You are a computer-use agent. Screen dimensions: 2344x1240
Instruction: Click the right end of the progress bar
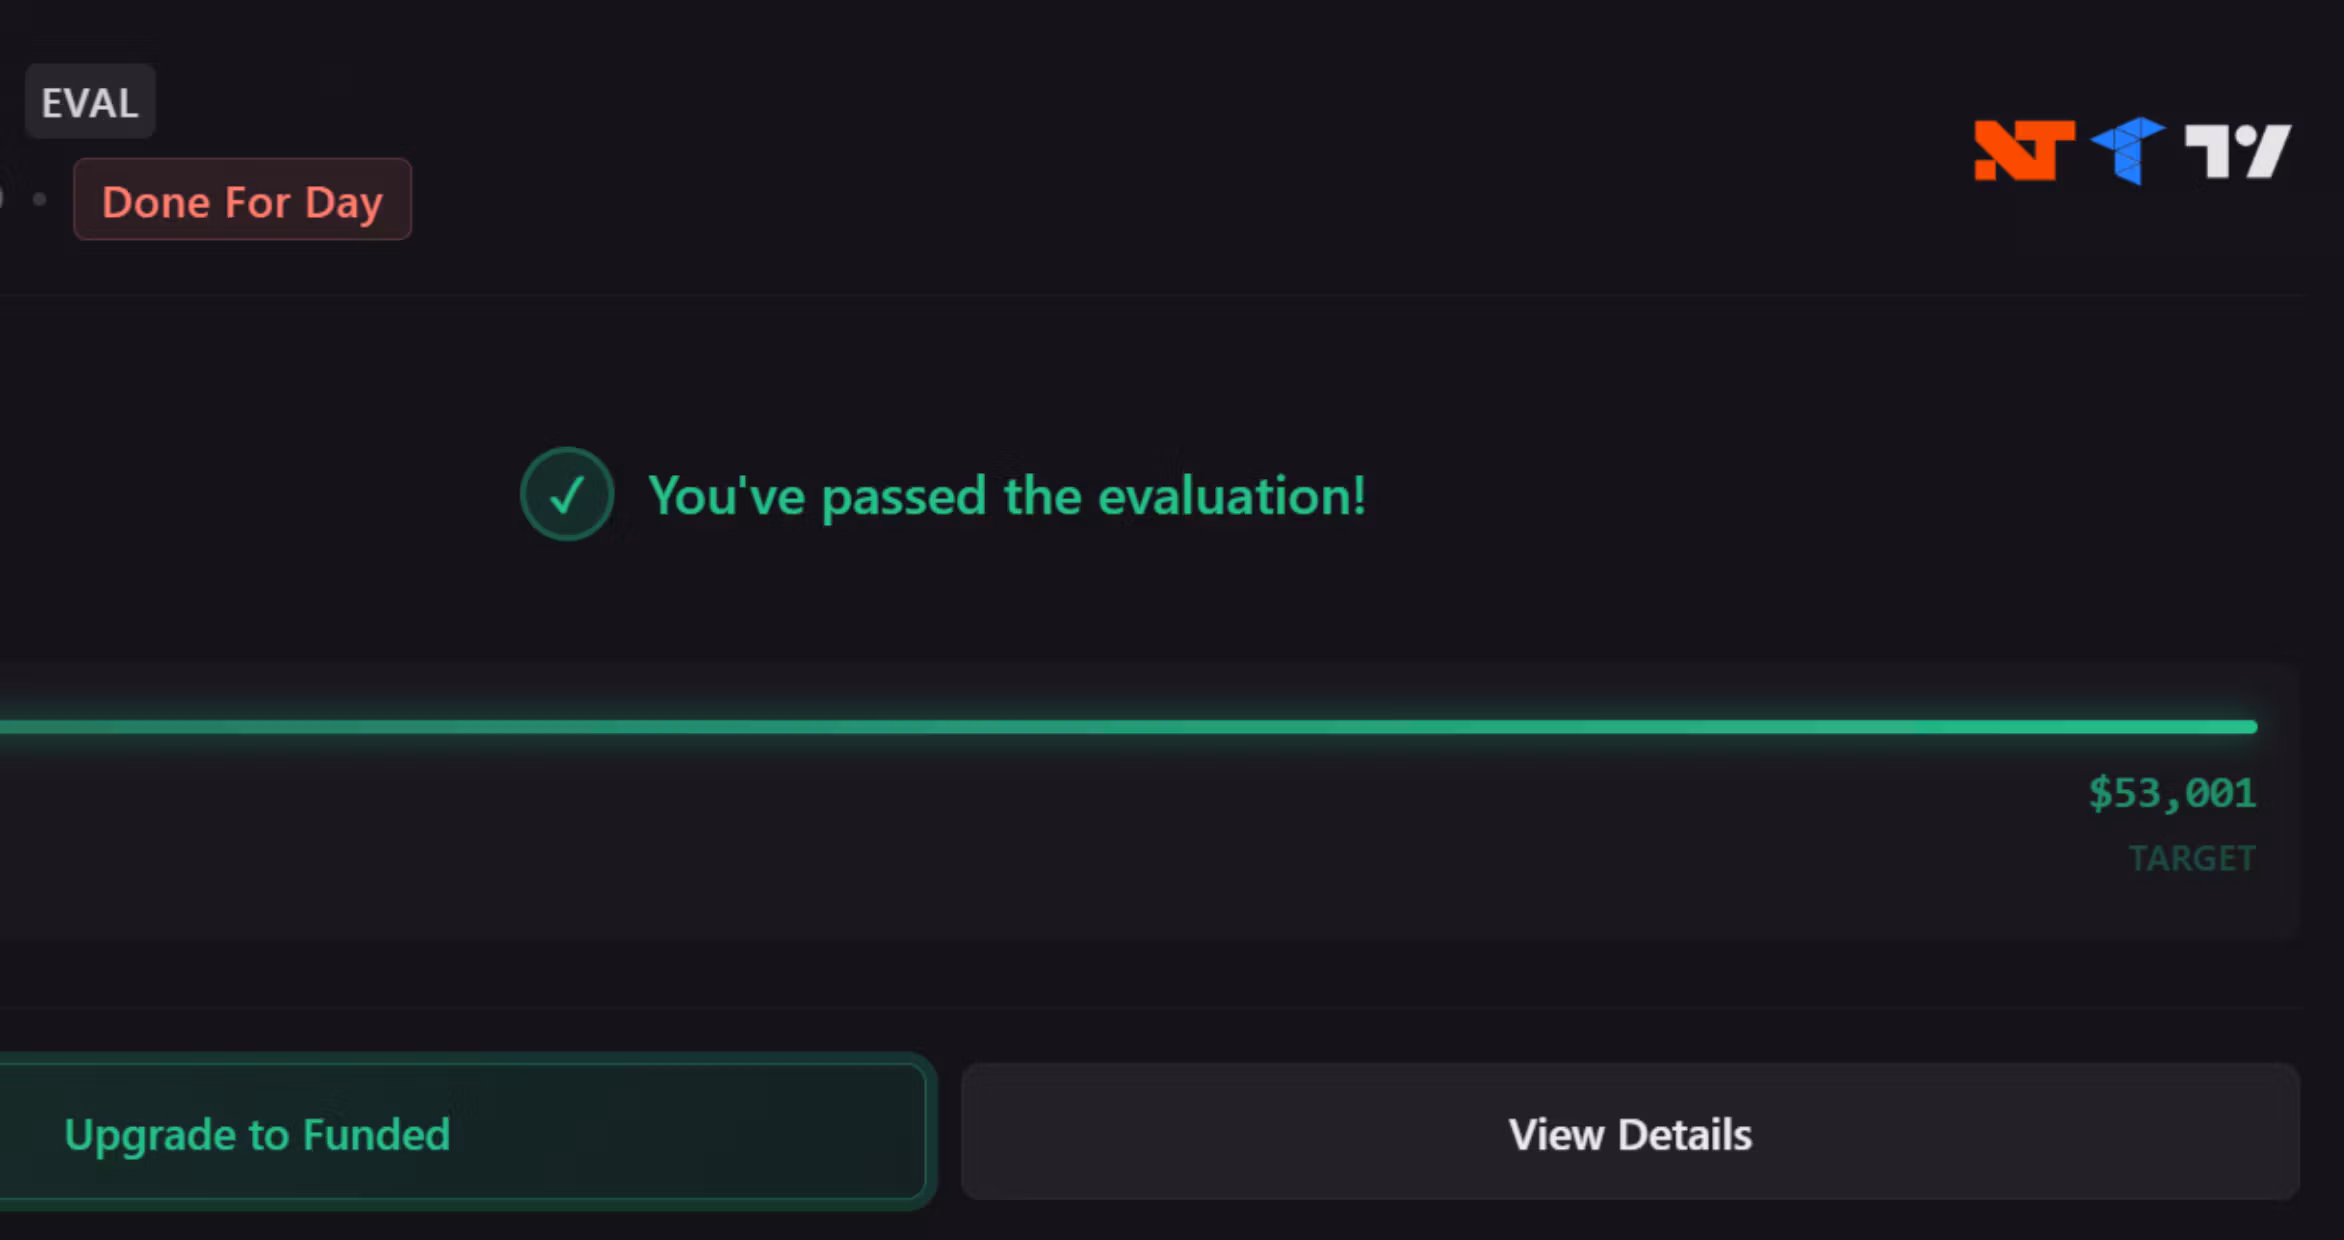(2250, 727)
